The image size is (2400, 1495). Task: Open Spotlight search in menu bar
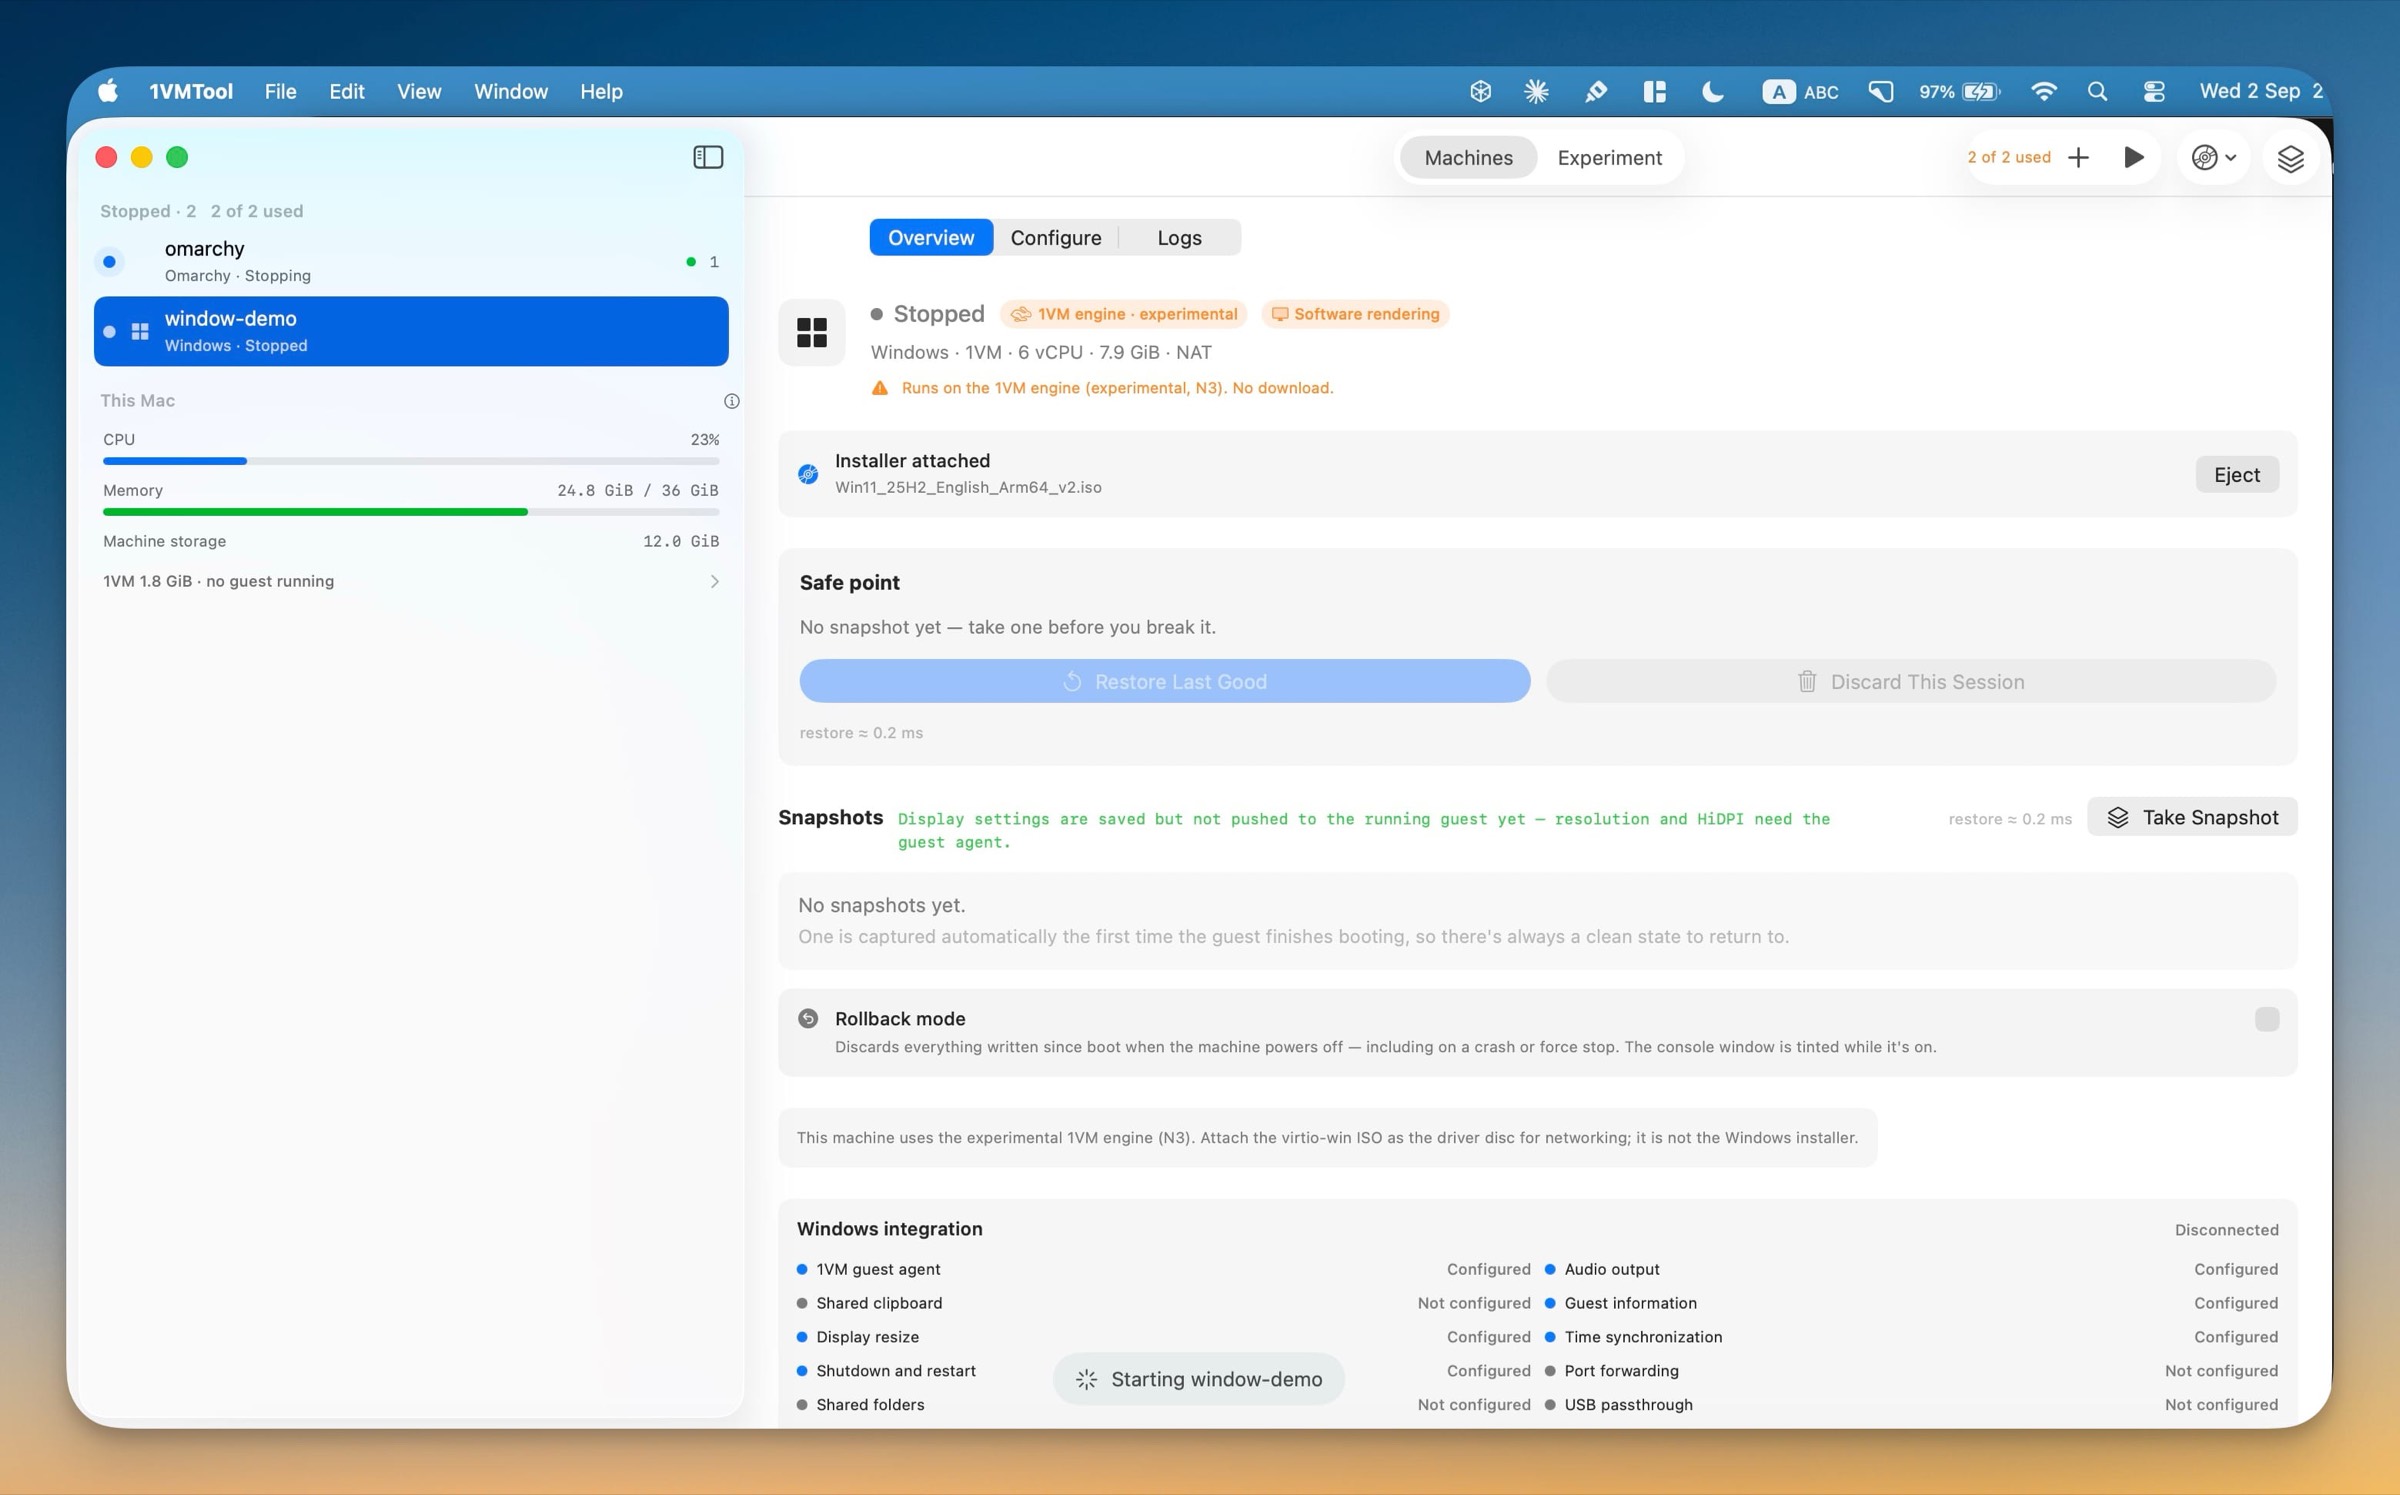pyautogui.click(x=2098, y=91)
